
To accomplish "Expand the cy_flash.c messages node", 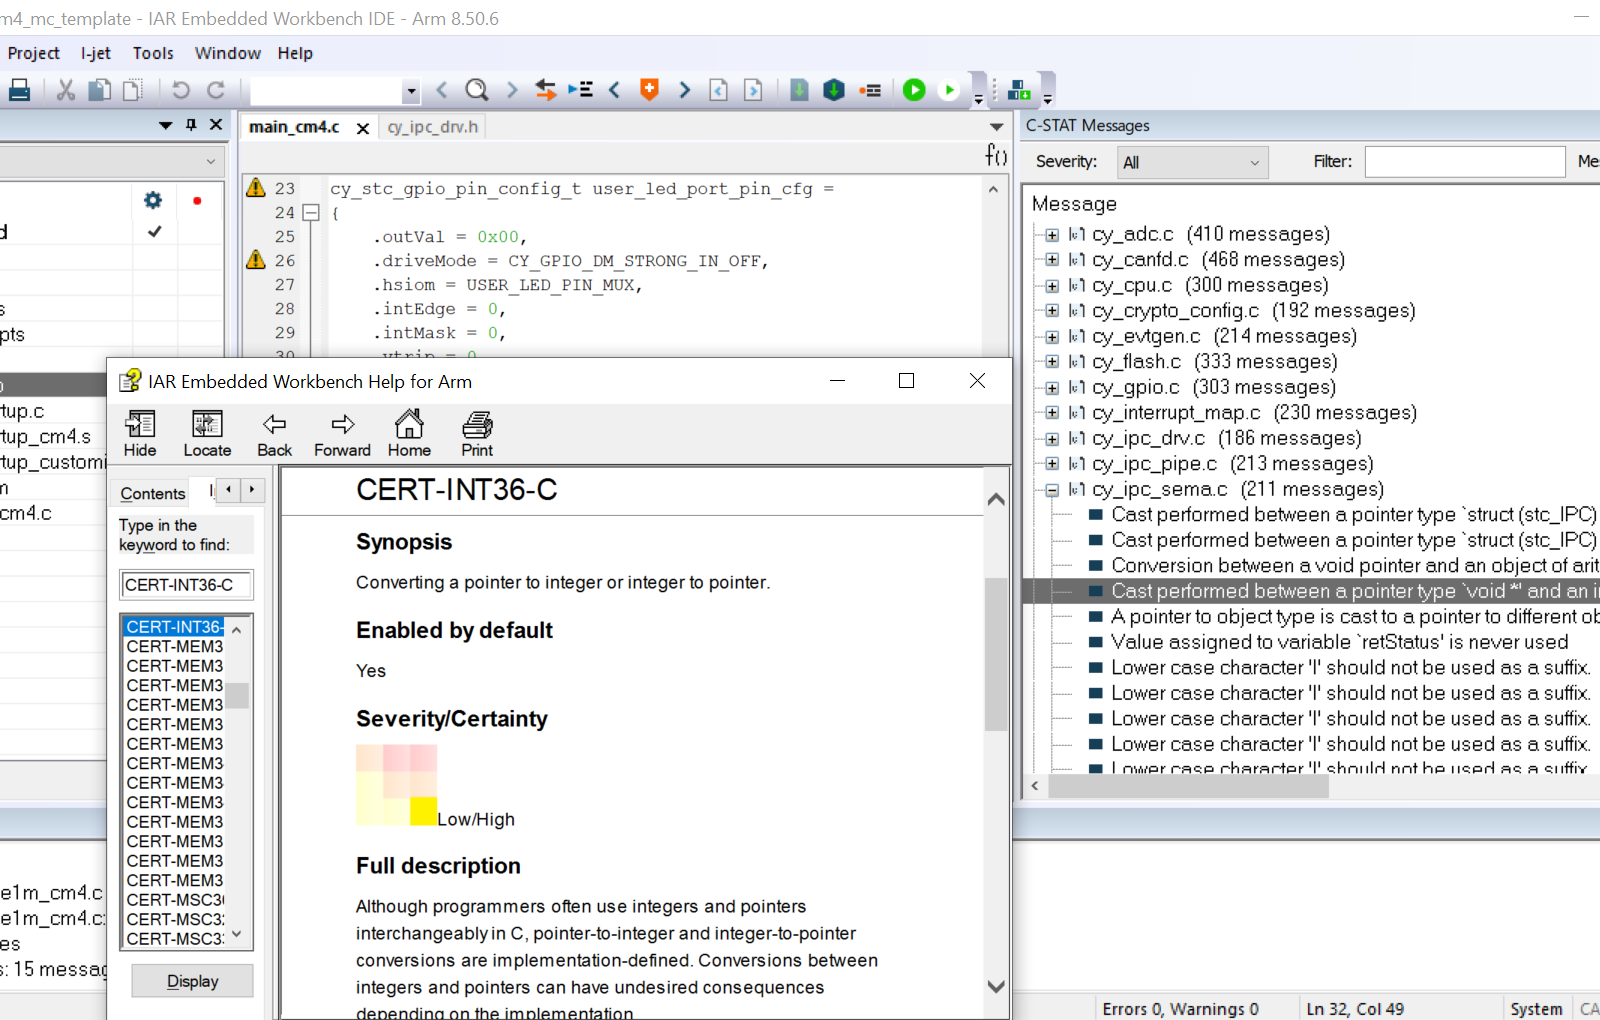I will click(x=1052, y=362).
